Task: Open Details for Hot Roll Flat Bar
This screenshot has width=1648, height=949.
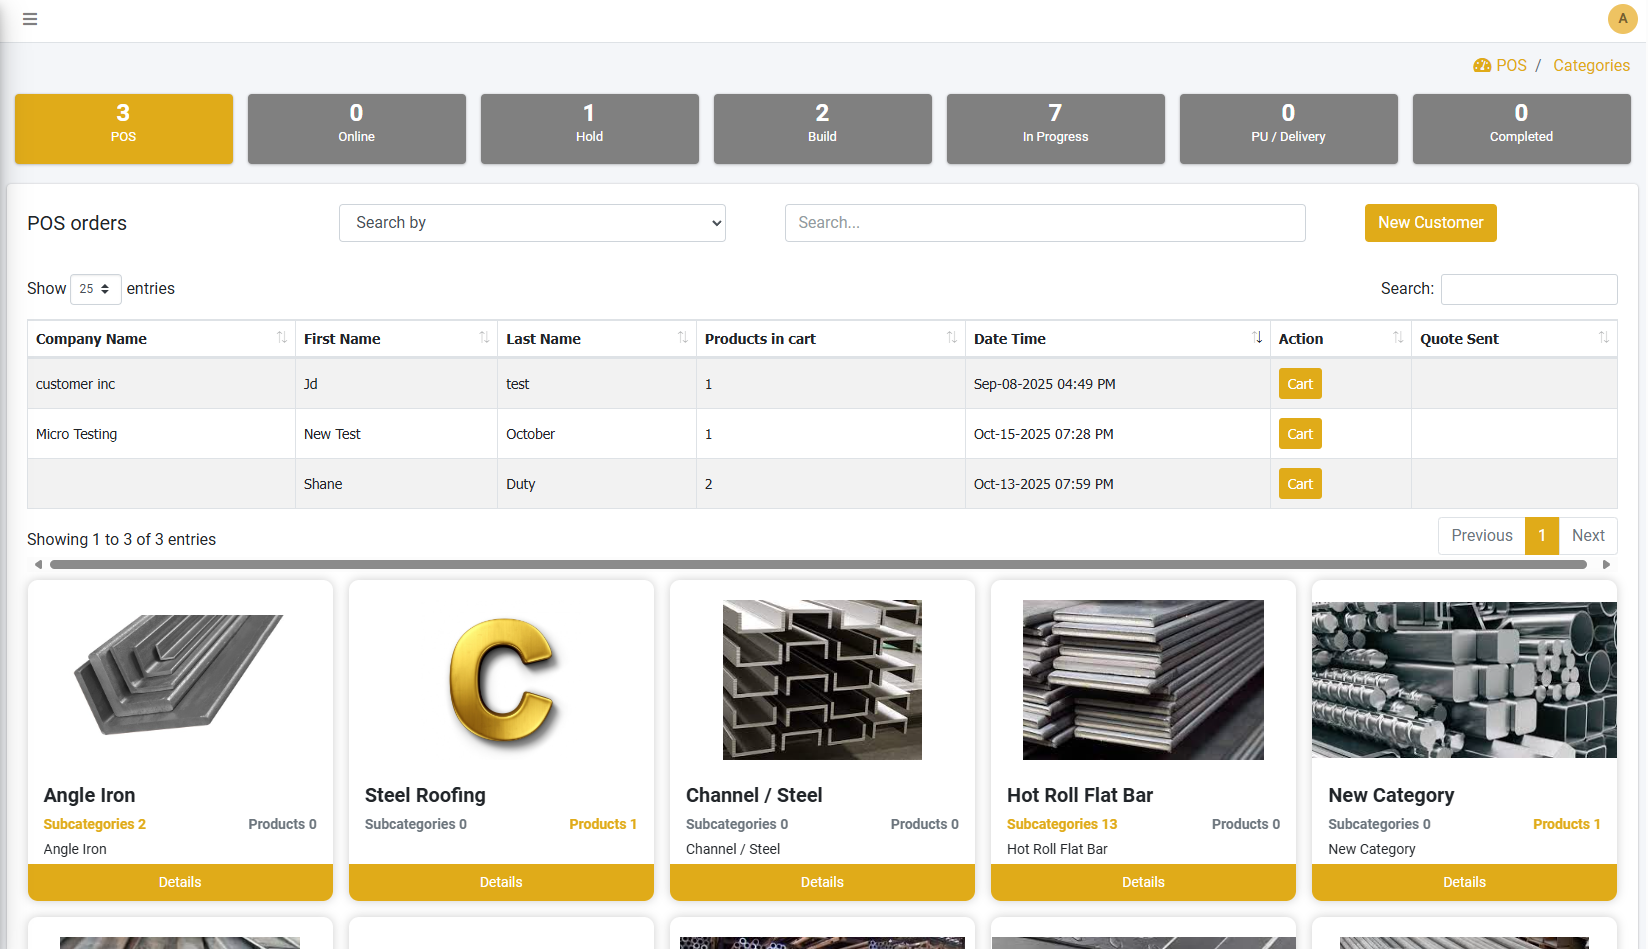Action: (x=1143, y=882)
